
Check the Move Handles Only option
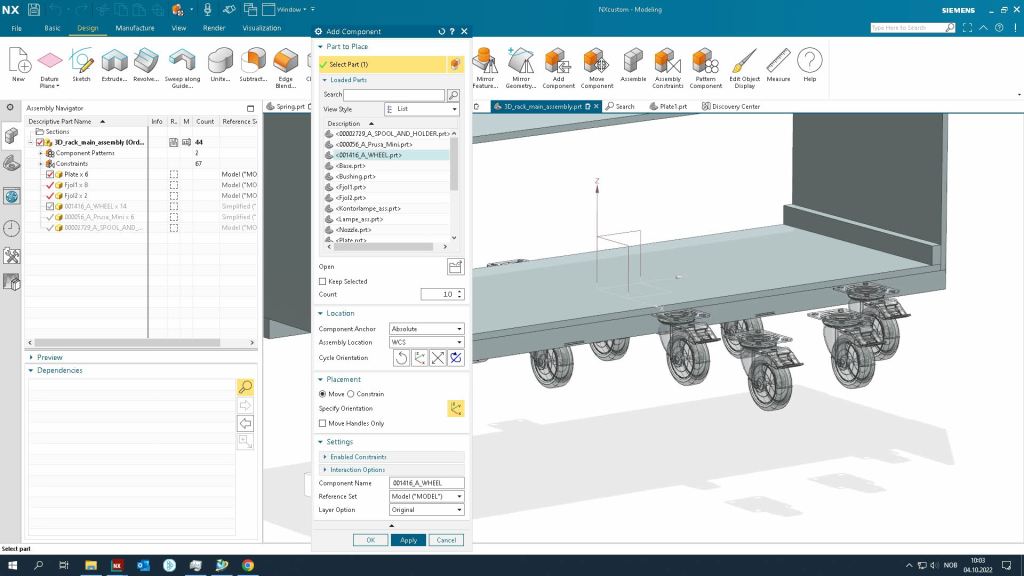pos(322,423)
